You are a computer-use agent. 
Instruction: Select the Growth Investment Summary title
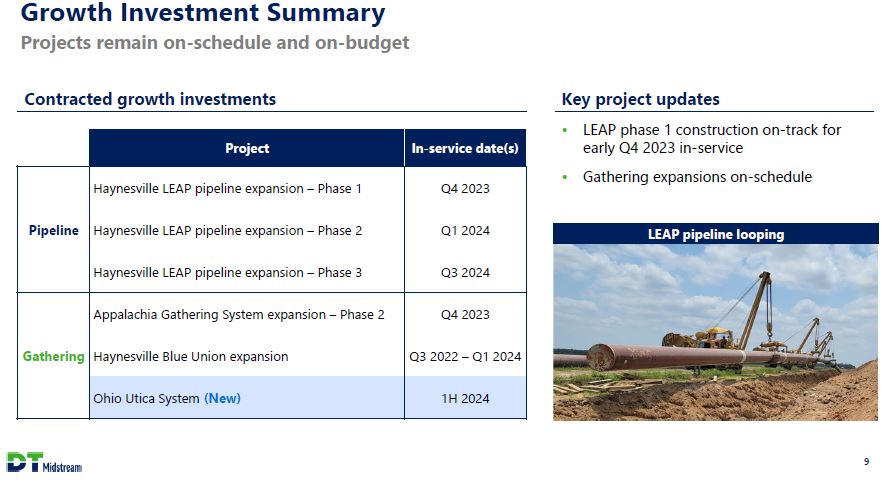coord(203,14)
